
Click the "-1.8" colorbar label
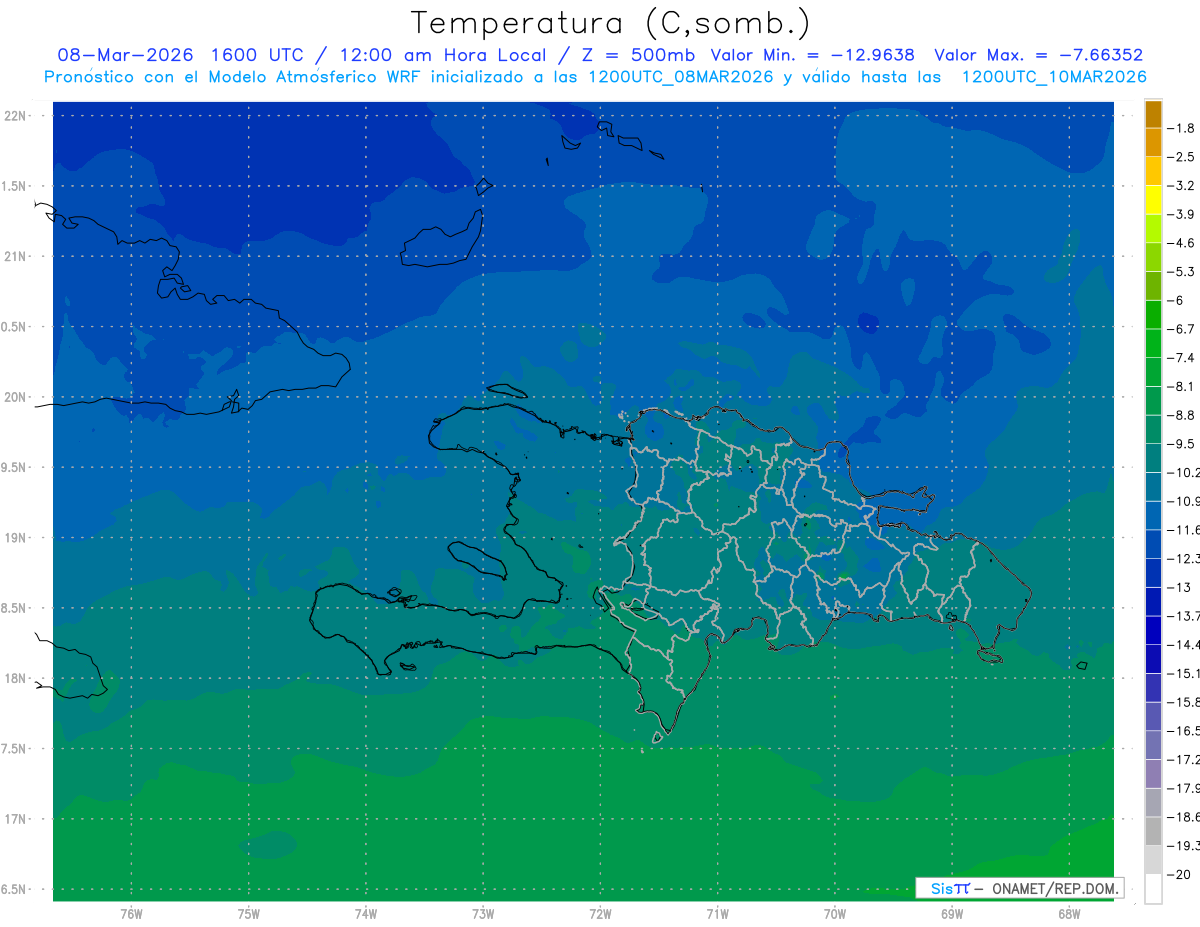[x=1182, y=129]
